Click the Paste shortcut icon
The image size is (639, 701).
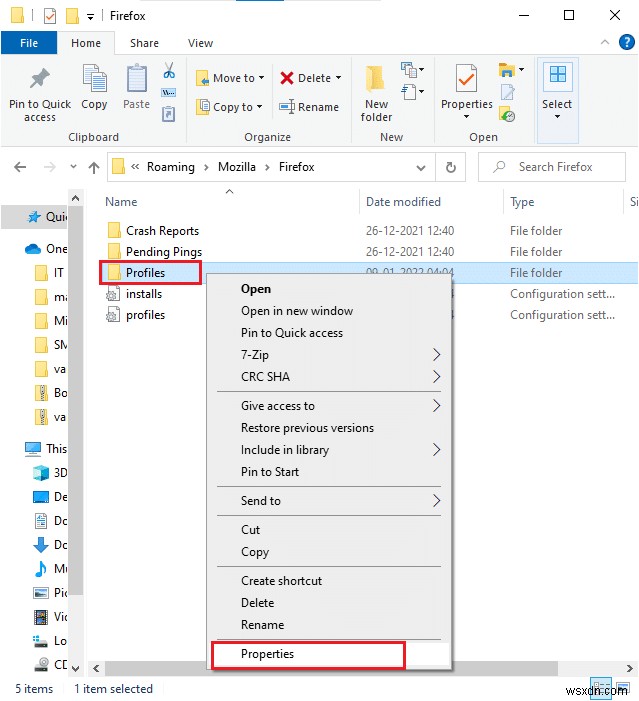pos(169,114)
